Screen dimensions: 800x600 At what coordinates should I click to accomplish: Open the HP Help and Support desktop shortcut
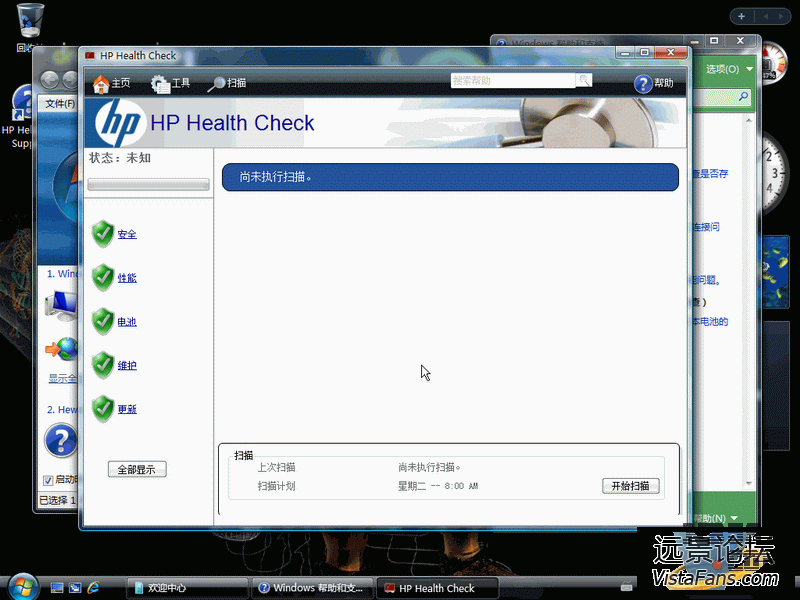click(x=20, y=105)
